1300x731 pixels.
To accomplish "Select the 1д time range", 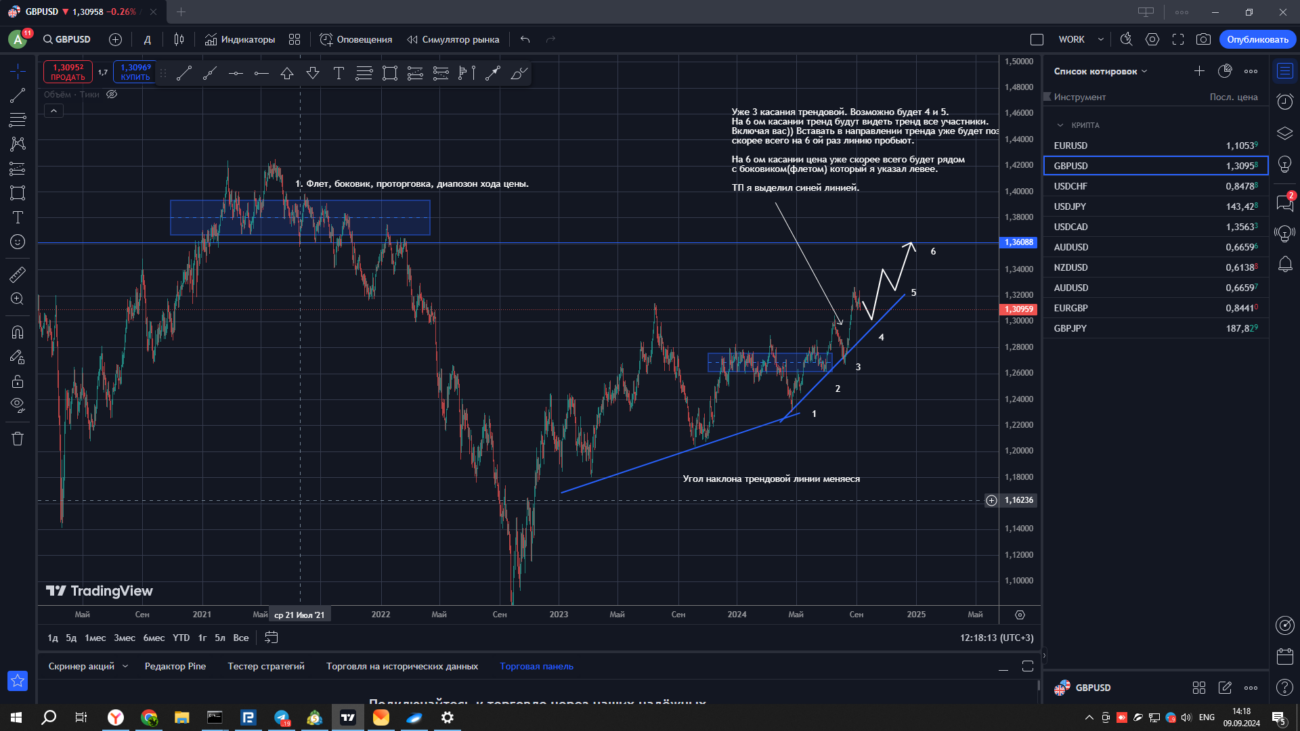I will tap(53, 638).
